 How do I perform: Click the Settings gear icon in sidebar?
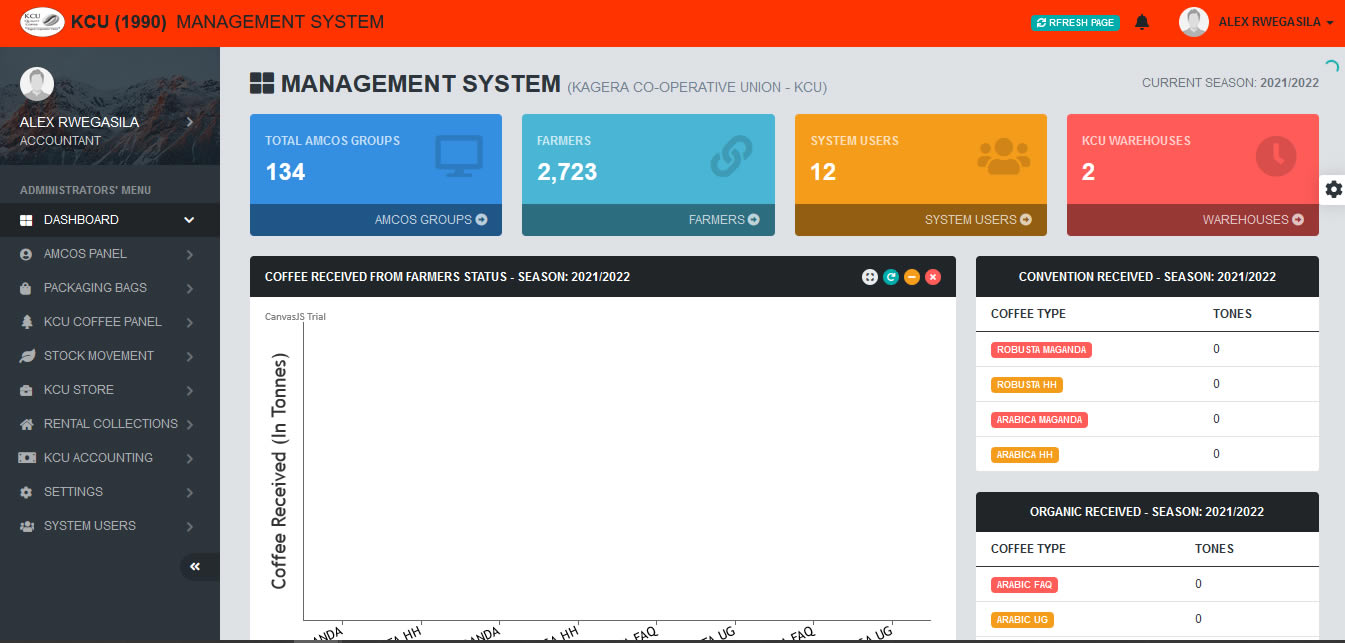coord(26,492)
